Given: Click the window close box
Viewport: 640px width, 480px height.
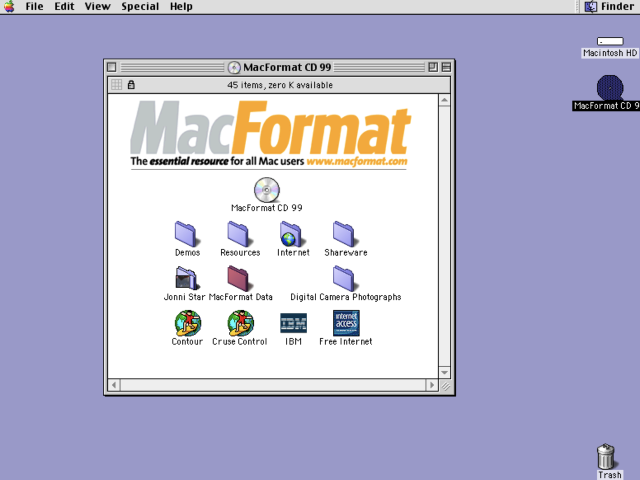Looking at the screenshot, I should click(112, 67).
